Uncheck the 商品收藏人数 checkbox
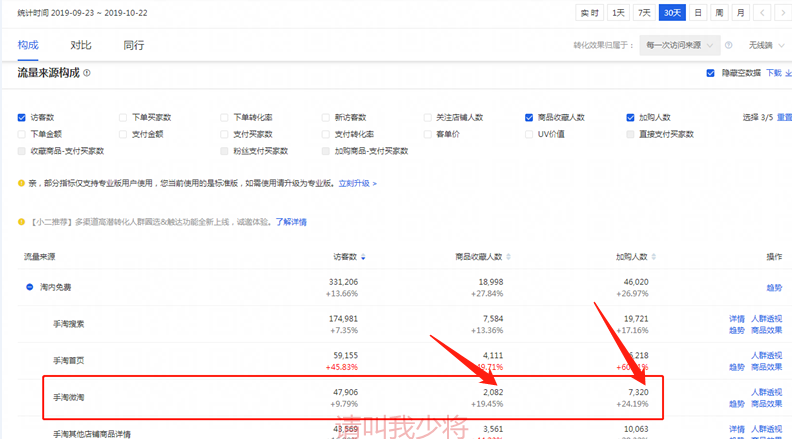The height and width of the screenshot is (439, 792). 529,117
